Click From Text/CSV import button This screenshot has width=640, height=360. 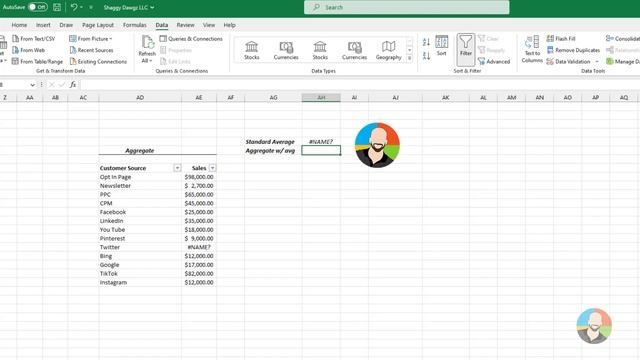(x=33, y=39)
